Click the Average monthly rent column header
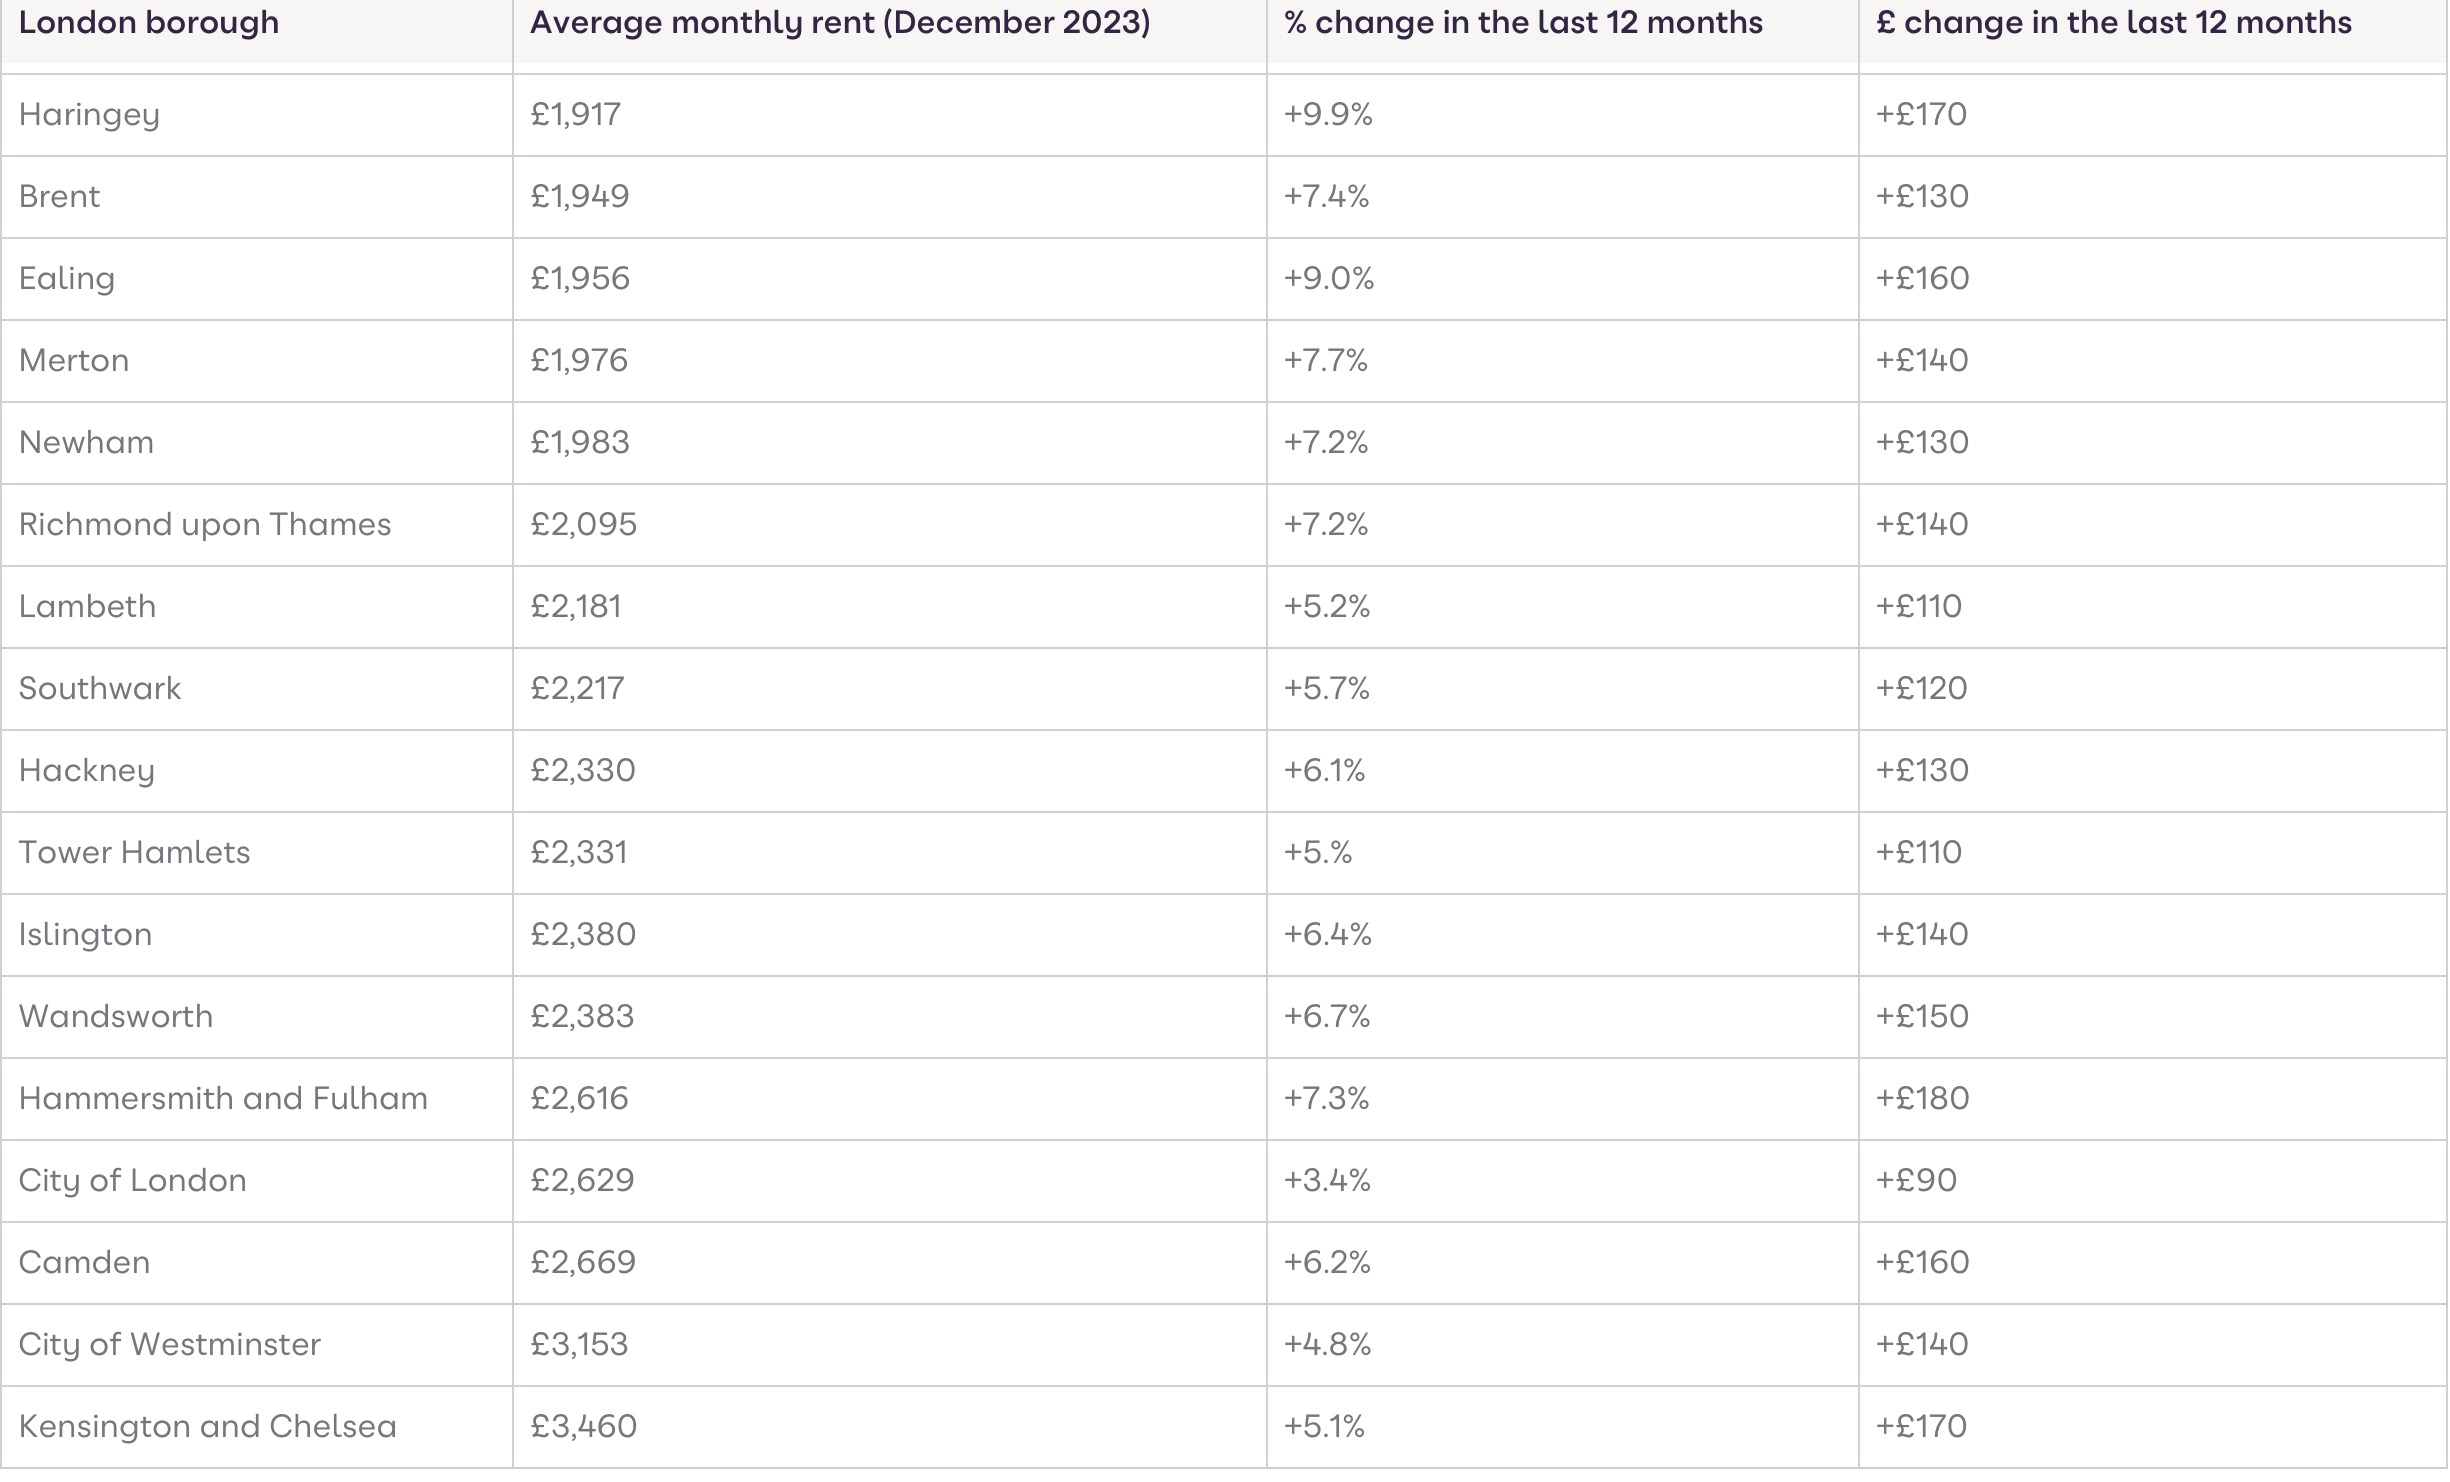Screen dimensions: 2450x1482 [840, 23]
